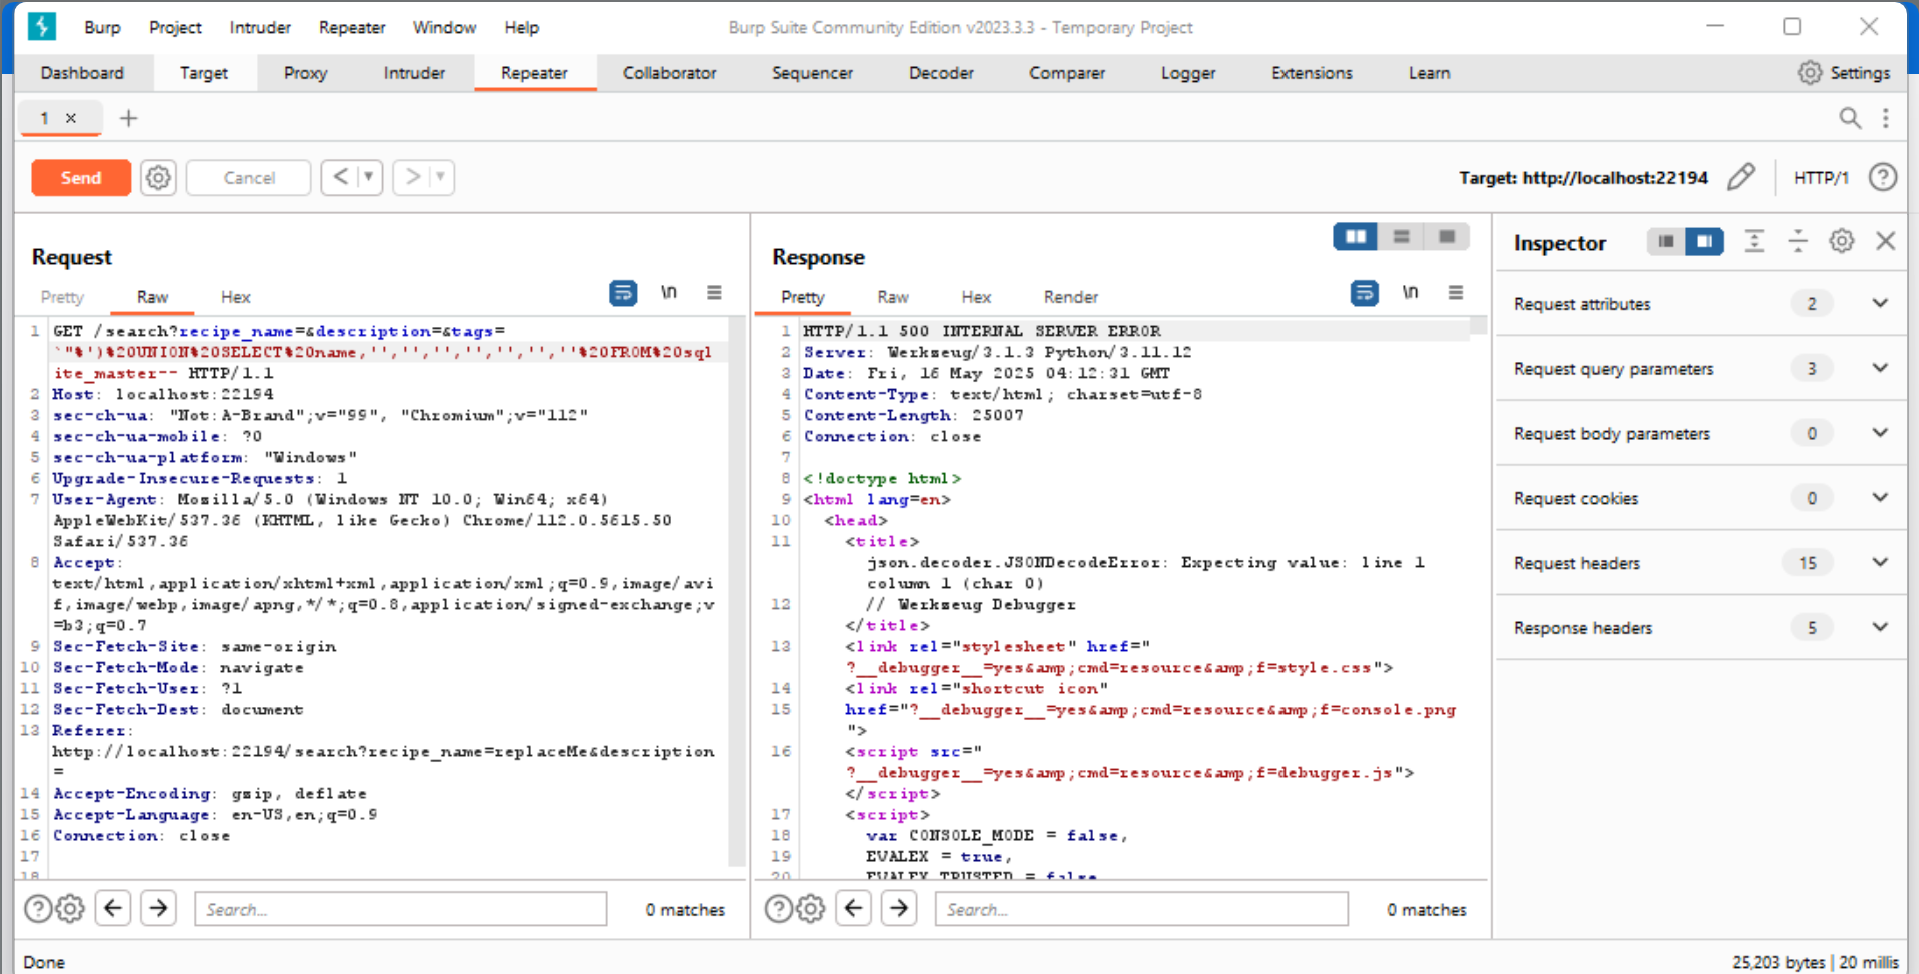Edit target with the pencil icon

[1741, 177]
